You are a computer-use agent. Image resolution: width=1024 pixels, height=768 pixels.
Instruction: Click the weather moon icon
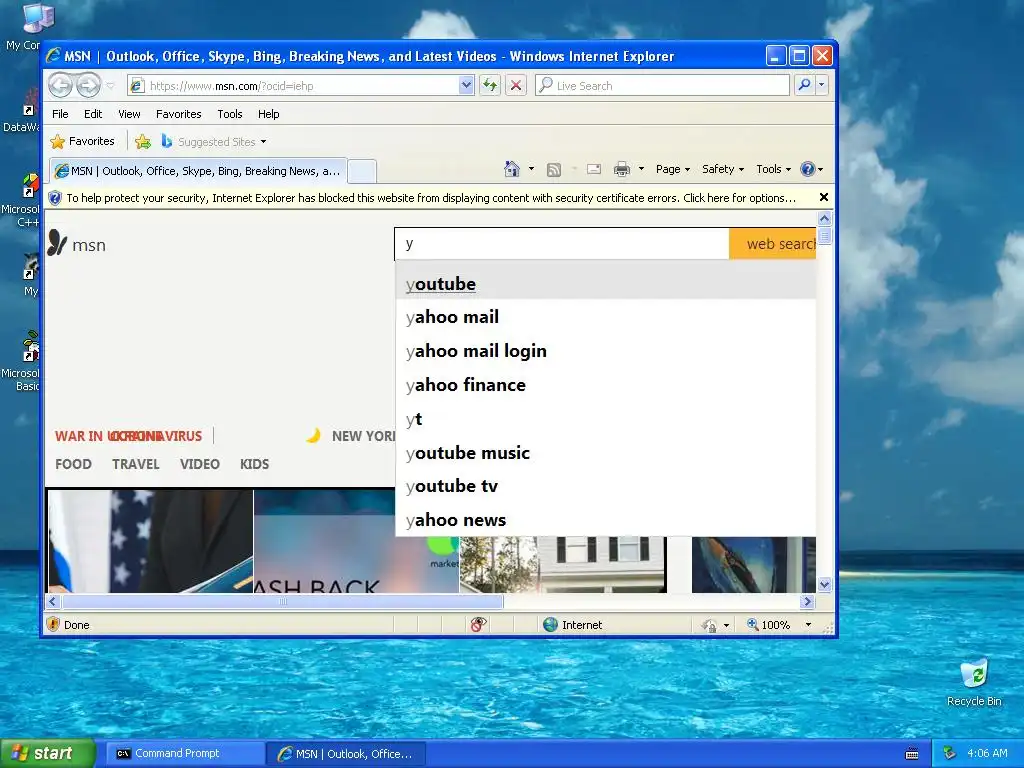[313, 436]
